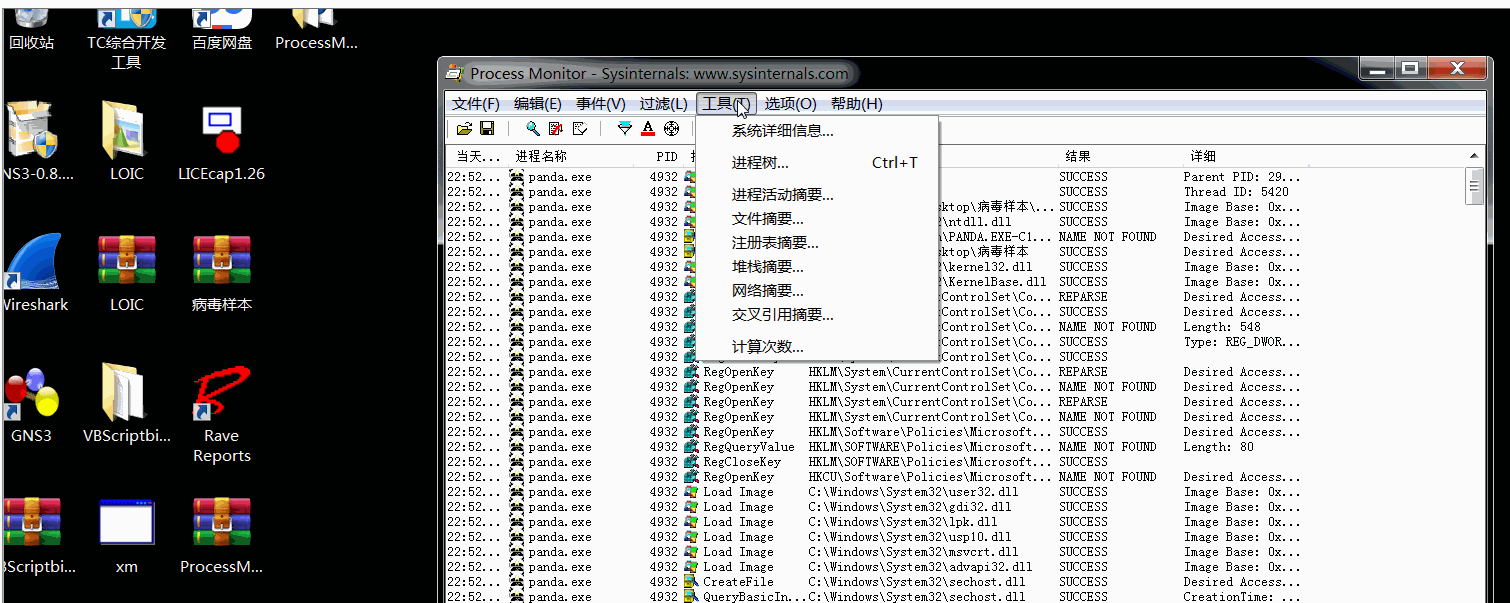Open the 编辑(E) menu
The height and width of the screenshot is (603, 1510).
pyautogui.click(x=538, y=104)
